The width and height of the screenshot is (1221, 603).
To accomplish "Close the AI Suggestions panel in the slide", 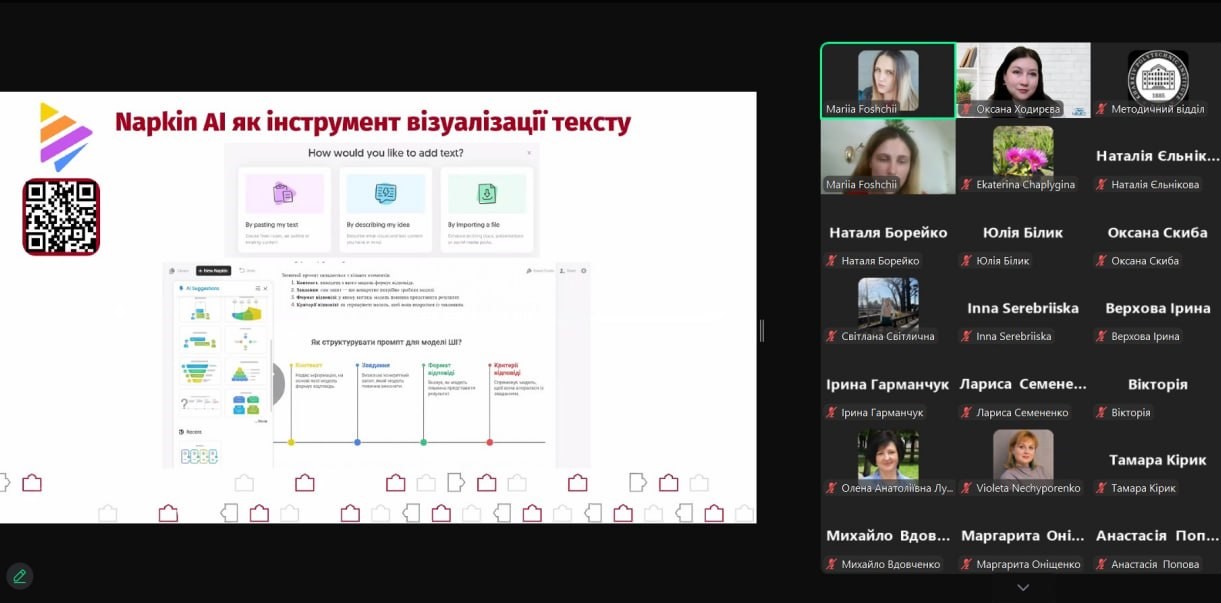I will point(265,288).
